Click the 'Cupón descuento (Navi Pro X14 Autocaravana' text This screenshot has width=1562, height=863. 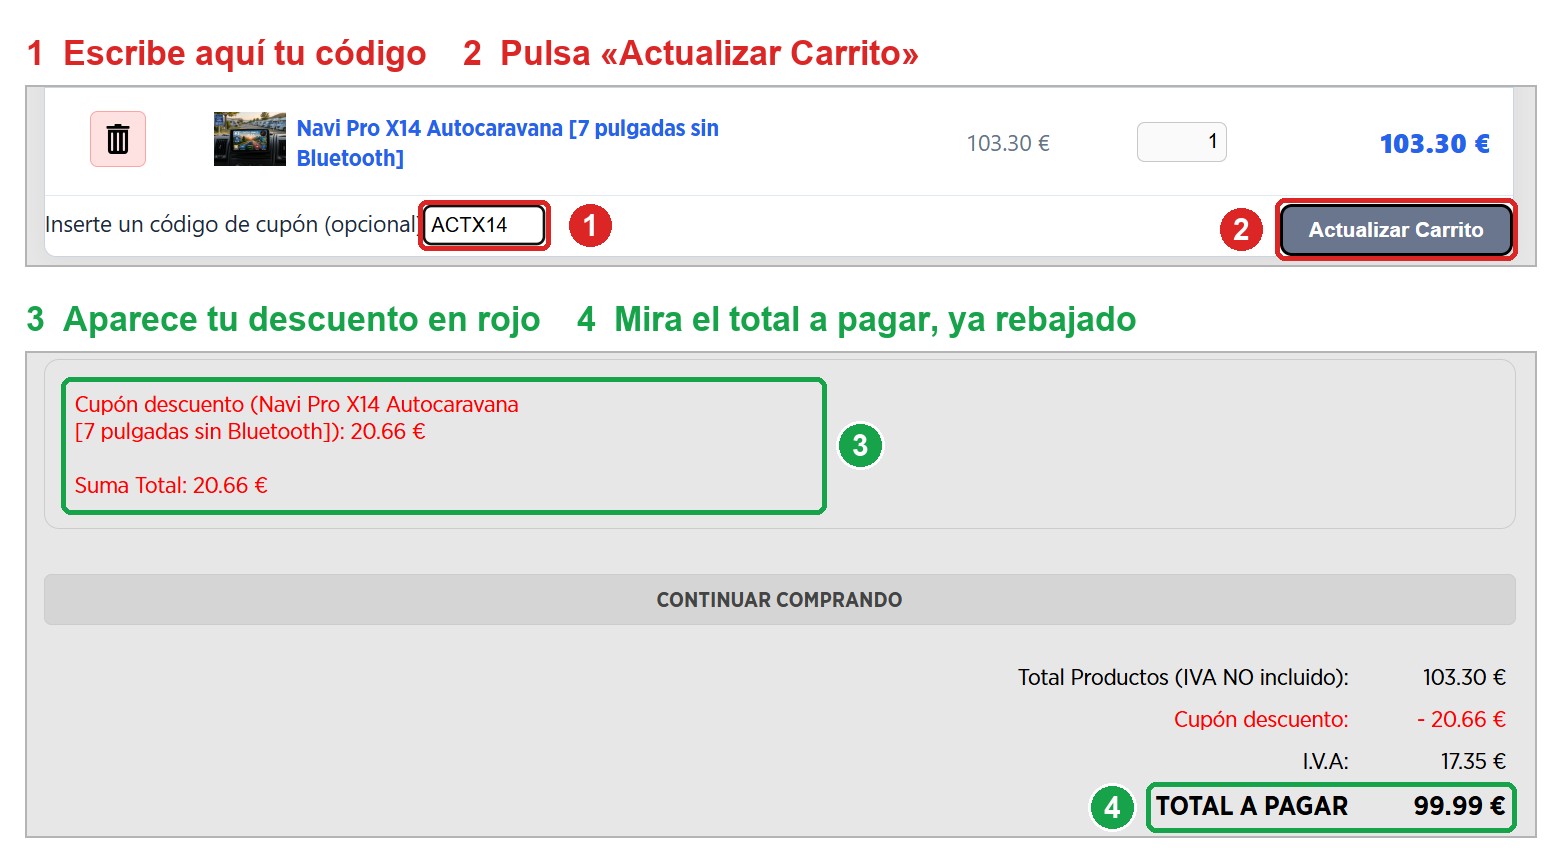(297, 405)
